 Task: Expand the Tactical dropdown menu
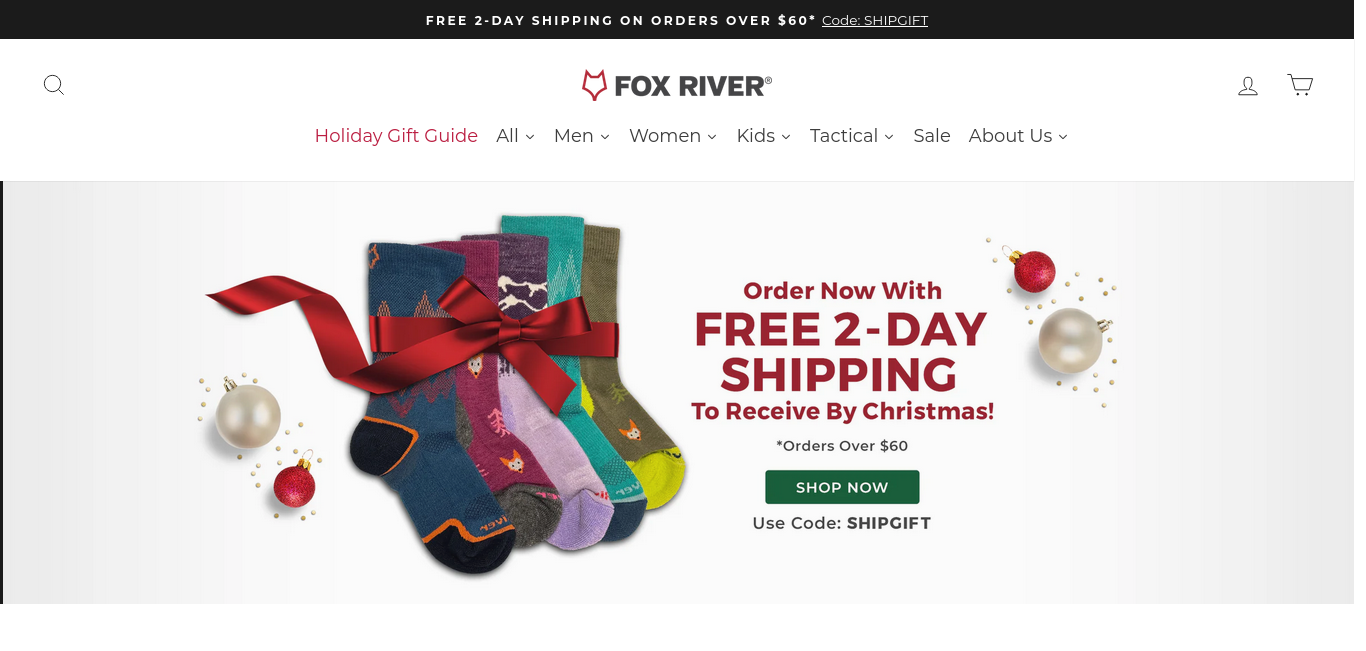pos(852,136)
